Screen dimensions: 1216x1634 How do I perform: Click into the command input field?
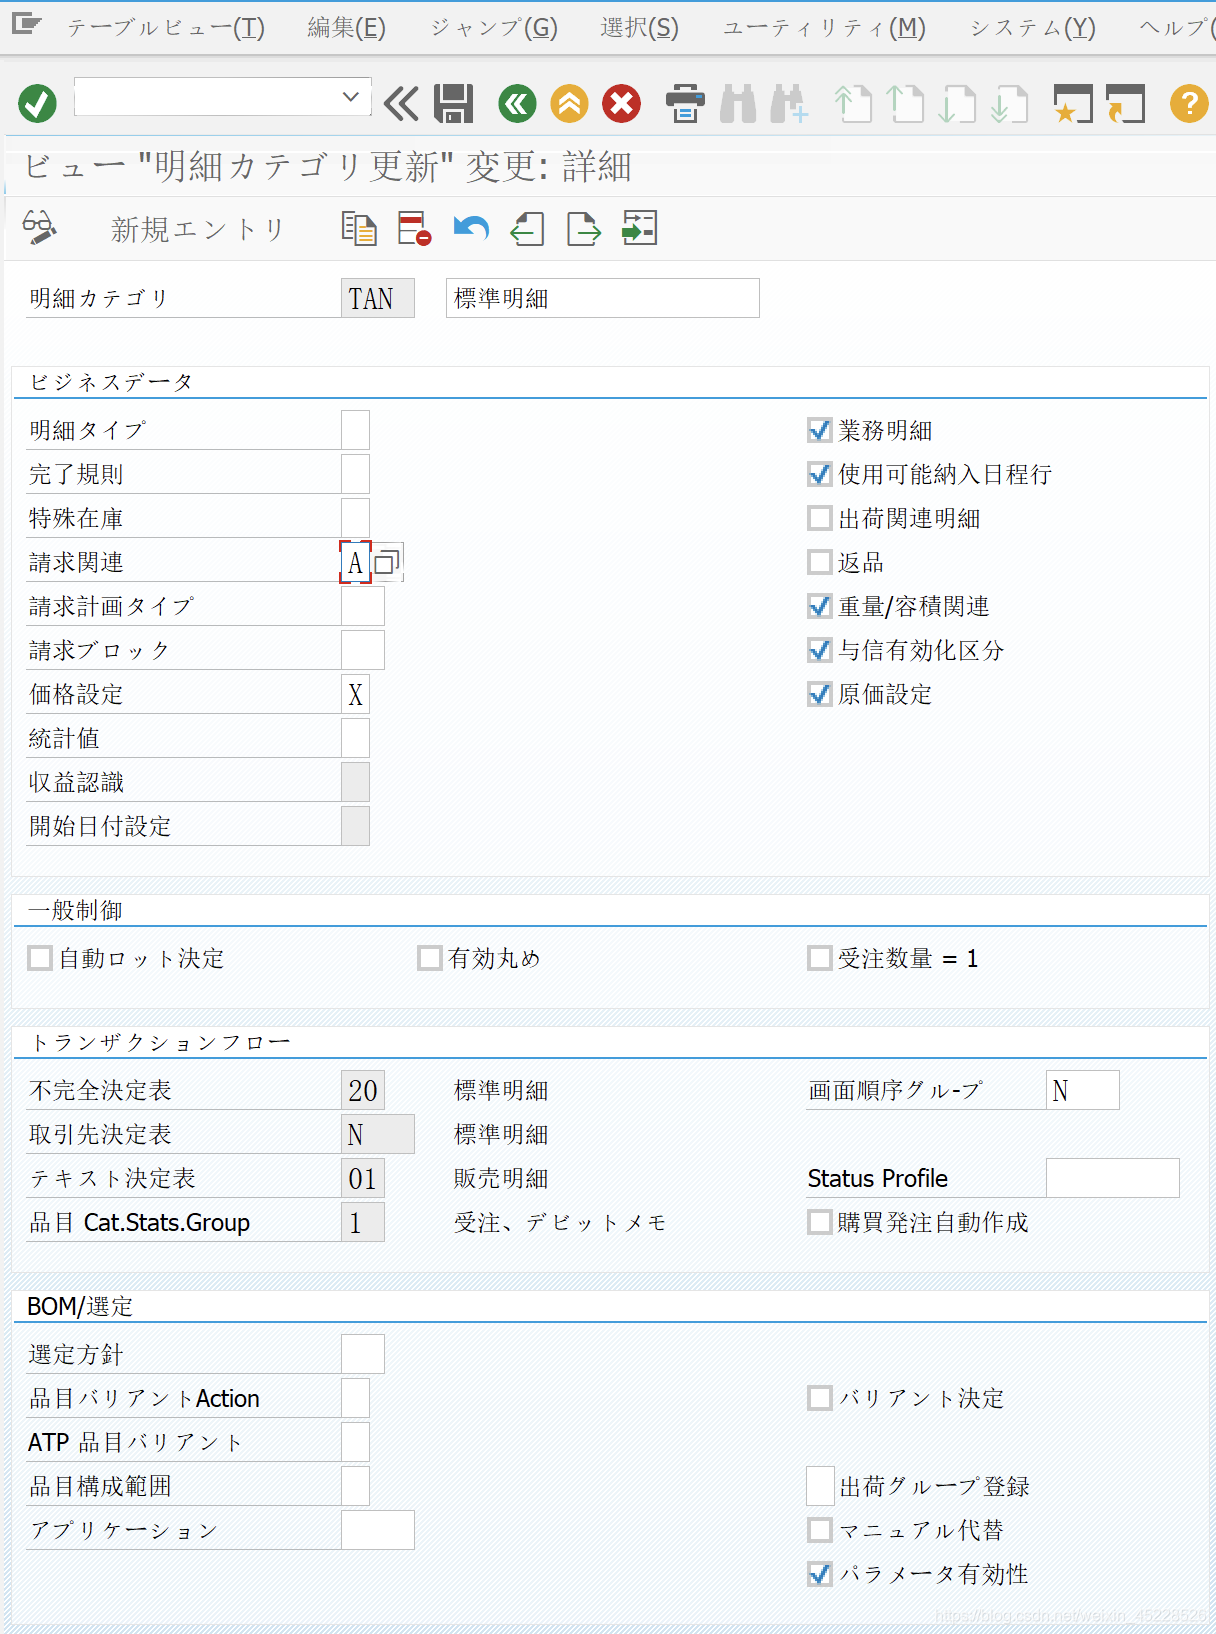click(x=208, y=97)
